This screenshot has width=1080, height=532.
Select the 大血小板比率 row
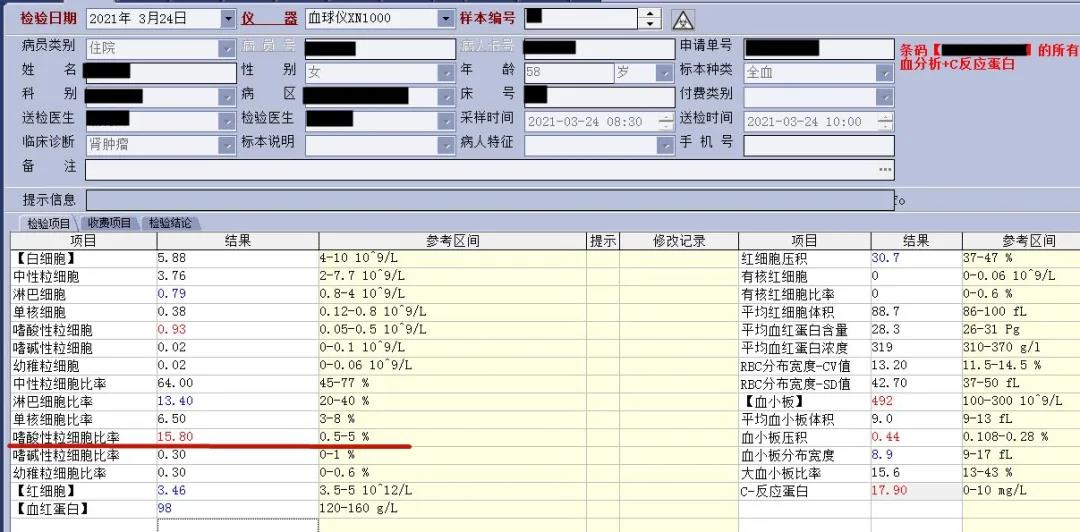pos(909,473)
